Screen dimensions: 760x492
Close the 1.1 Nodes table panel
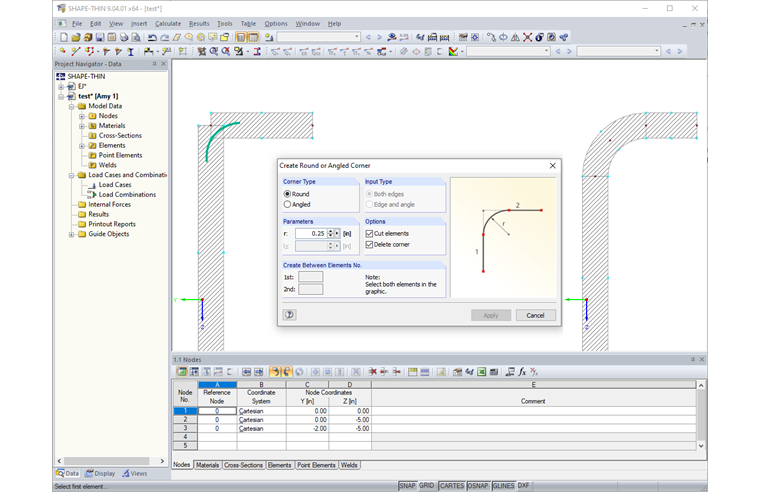tap(701, 359)
